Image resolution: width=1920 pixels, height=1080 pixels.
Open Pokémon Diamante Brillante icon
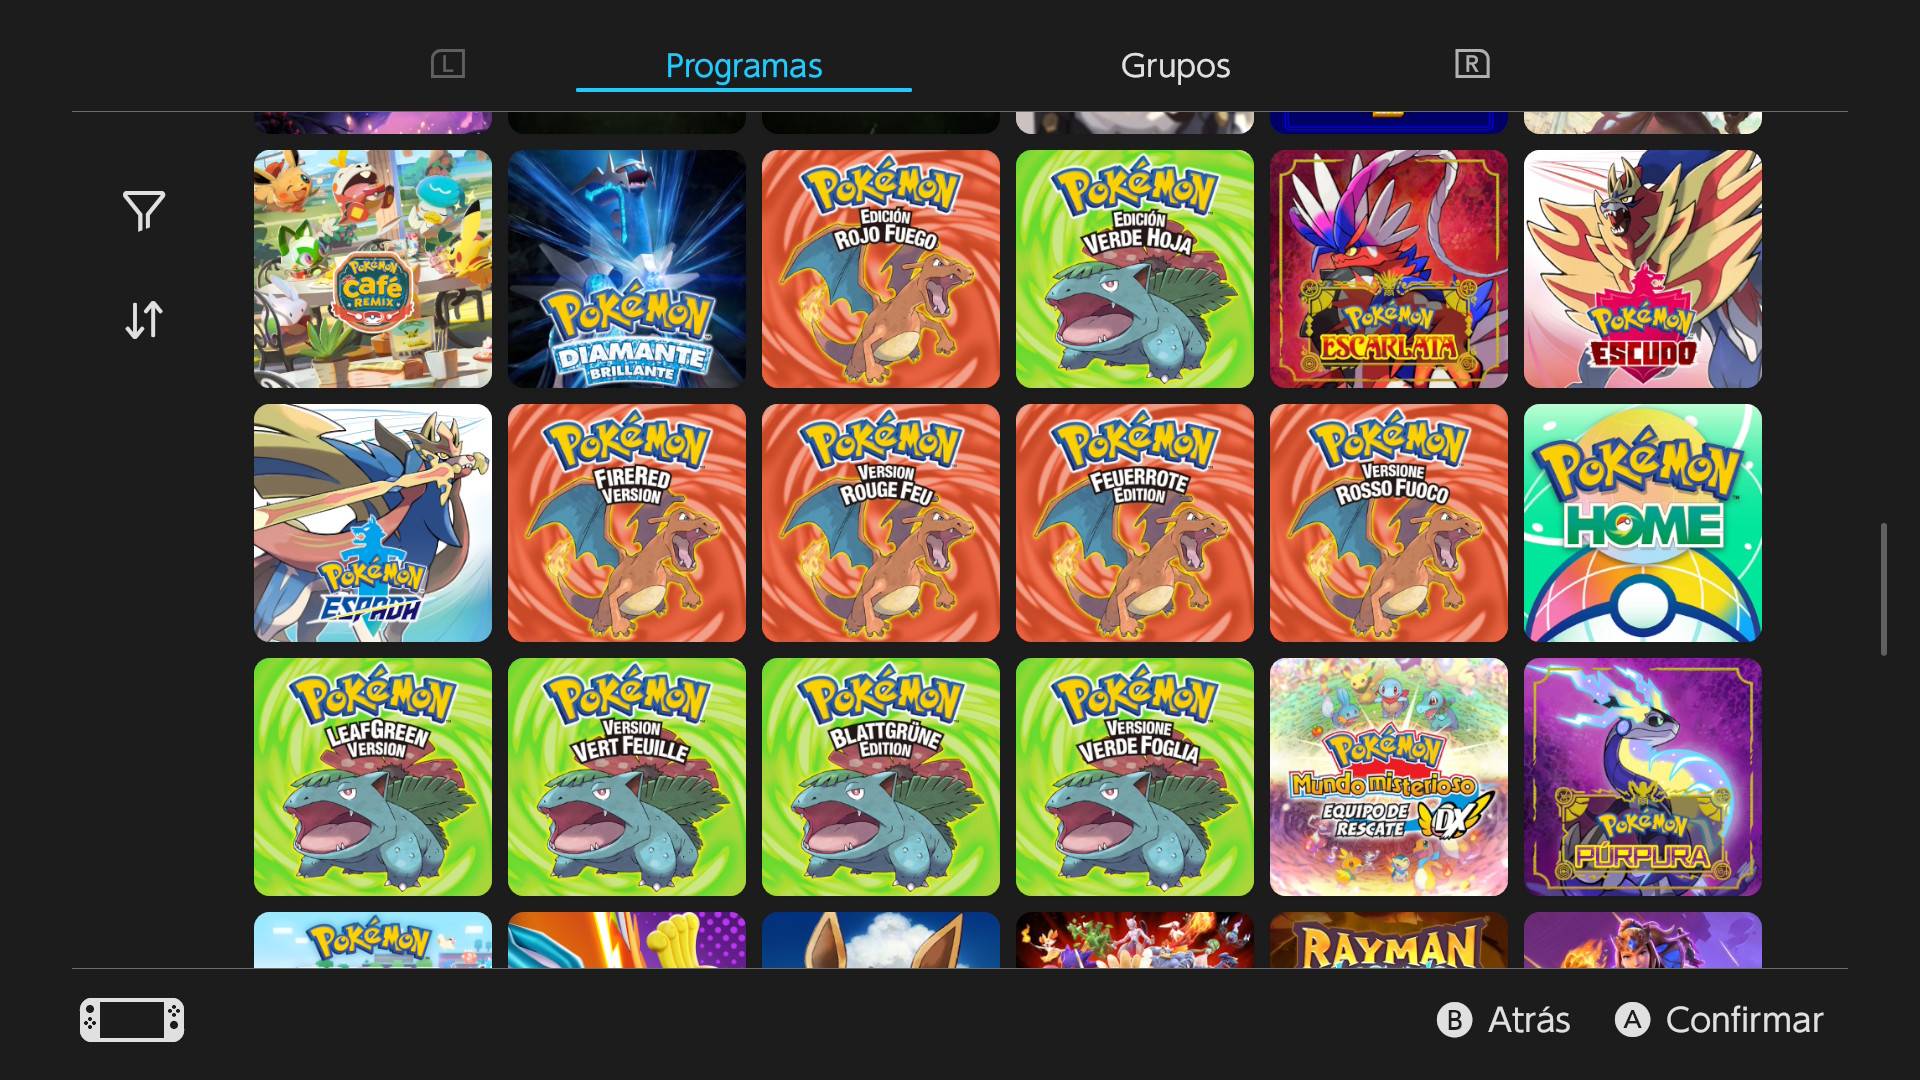(626, 269)
